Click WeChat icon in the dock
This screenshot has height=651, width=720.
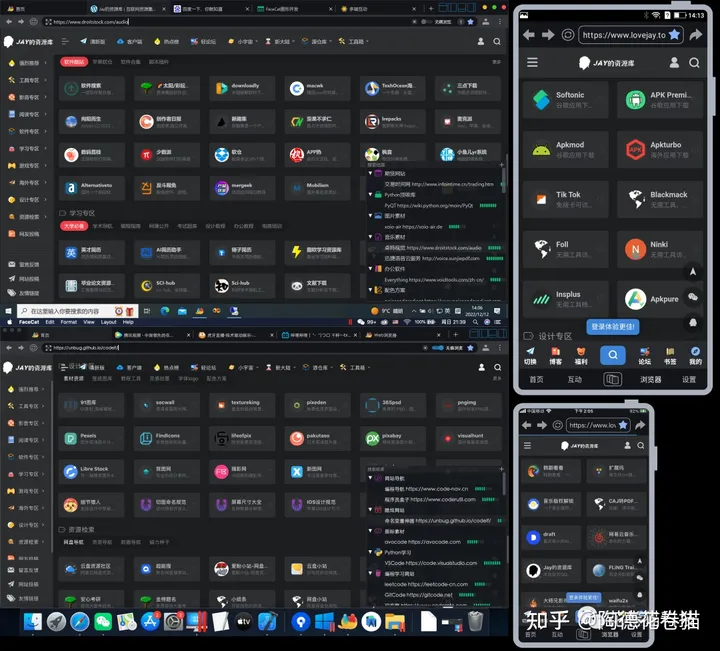click(103, 622)
